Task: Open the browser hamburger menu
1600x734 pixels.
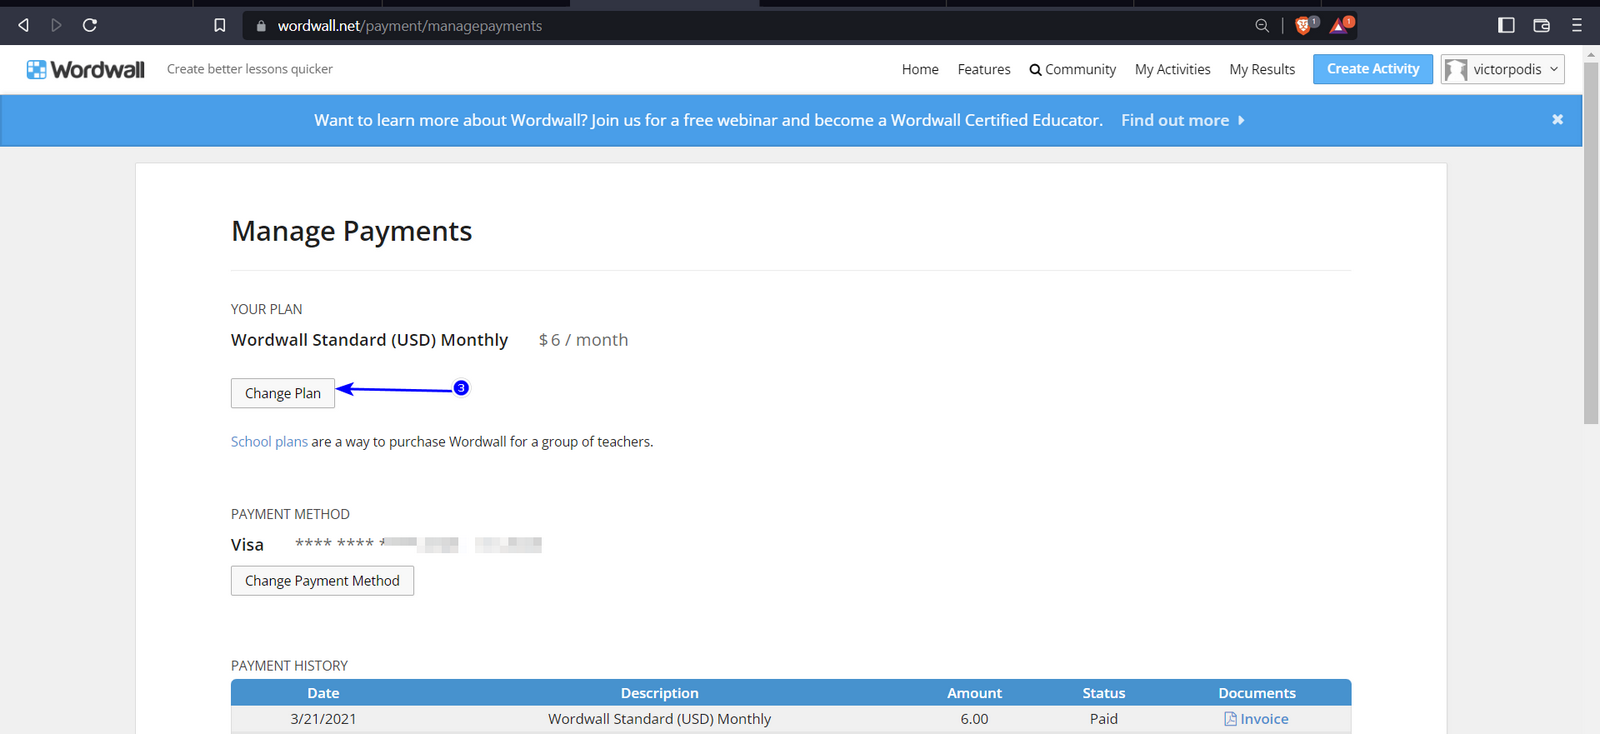Action: pos(1577,25)
